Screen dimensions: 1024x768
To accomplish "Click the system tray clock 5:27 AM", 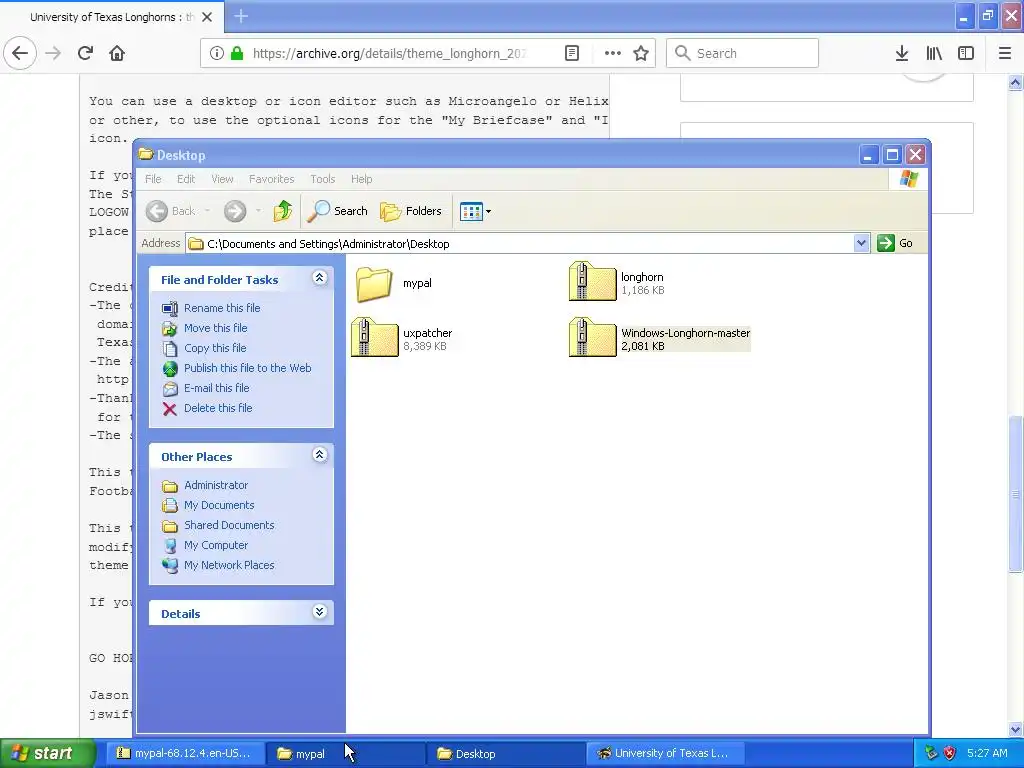I will point(987,753).
